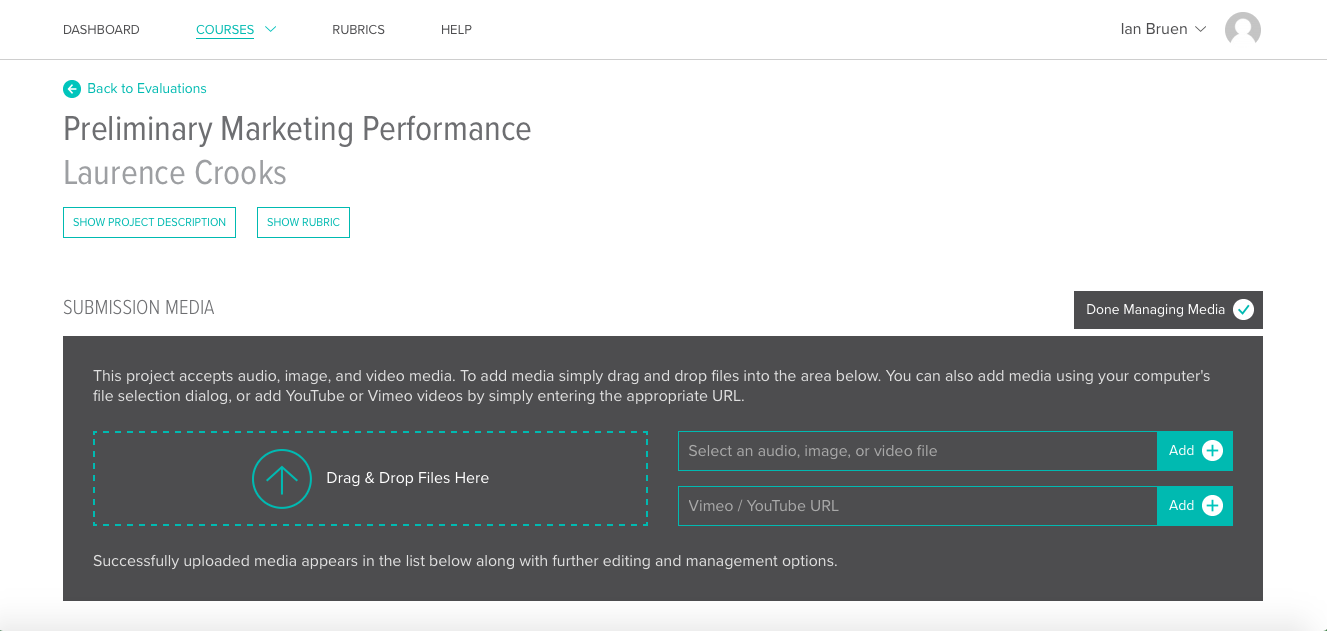Open the Dashboard page
This screenshot has height=631, width=1327.
pyautogui.click(x=101, y=30)
